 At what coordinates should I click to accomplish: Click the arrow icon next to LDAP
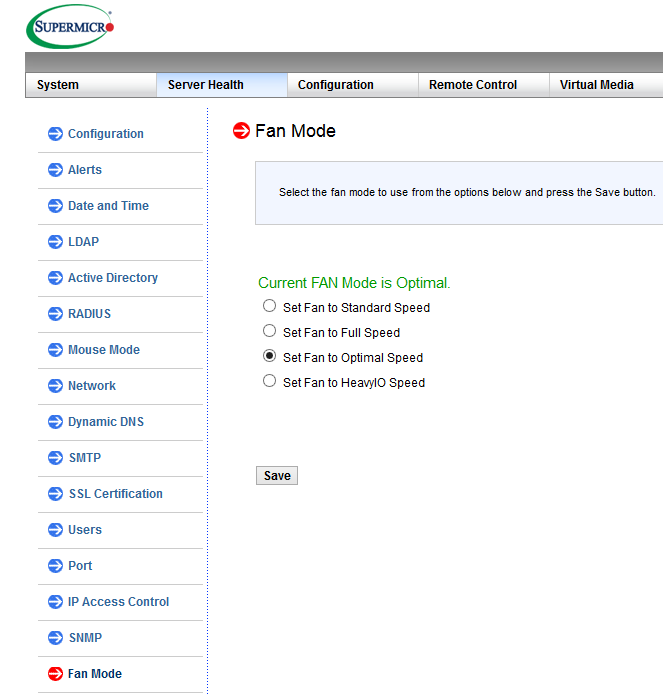pos(55,242)
